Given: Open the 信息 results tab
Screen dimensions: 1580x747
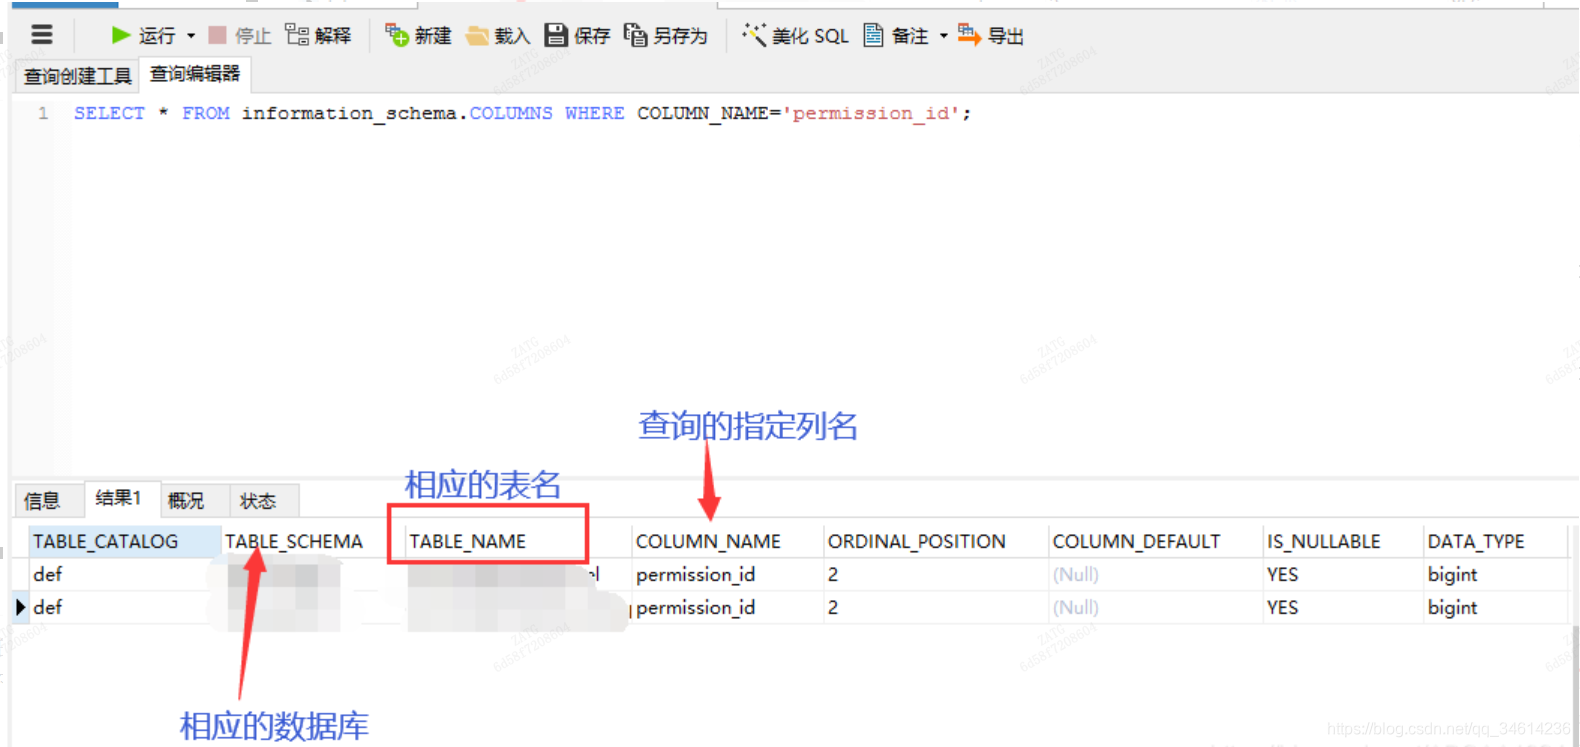Looking at the screenshot, I should pyautogui.click(x=42, y=500).
